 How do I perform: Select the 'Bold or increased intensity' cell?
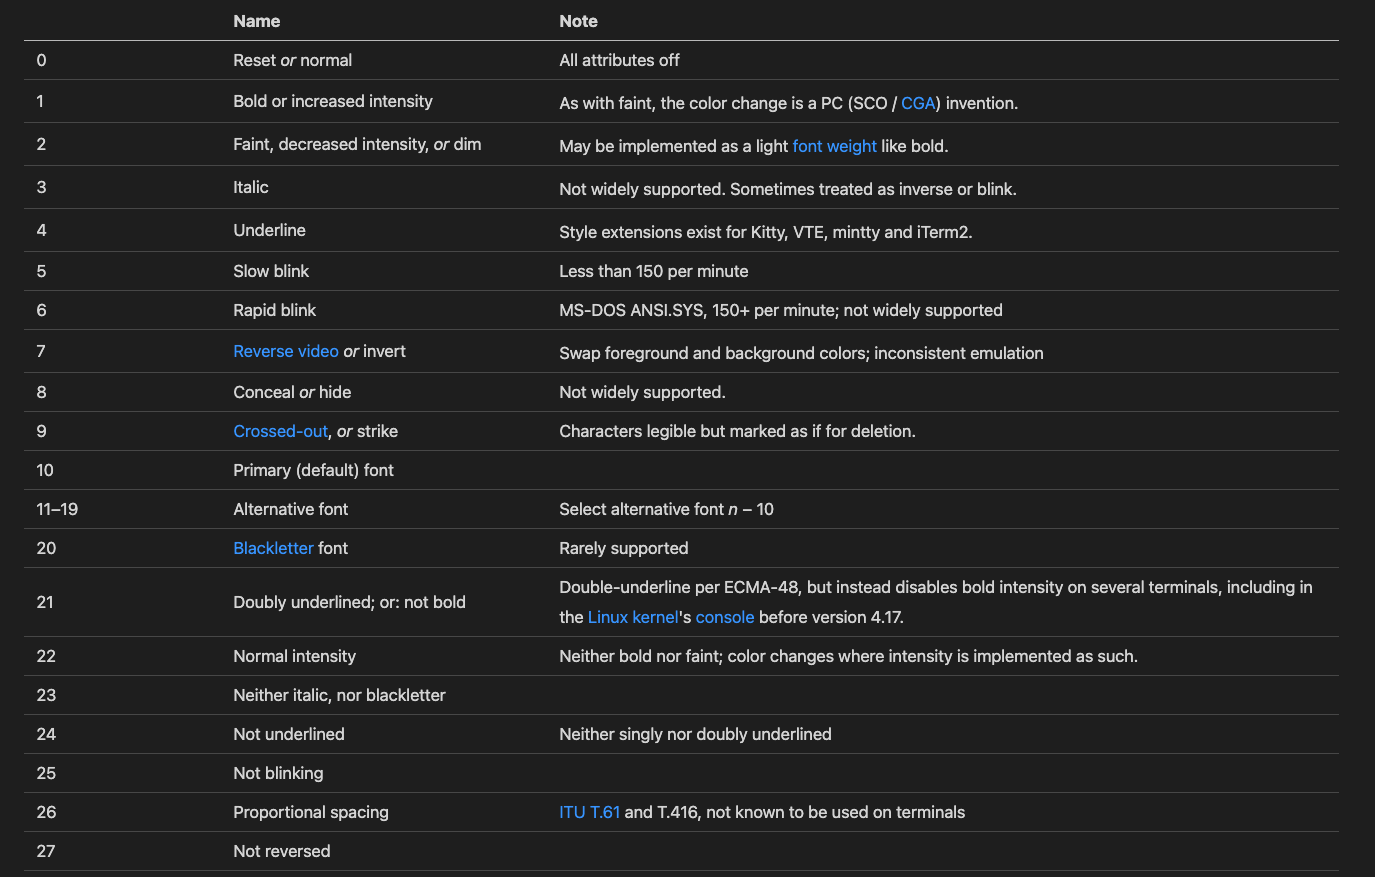pos(333,101)
